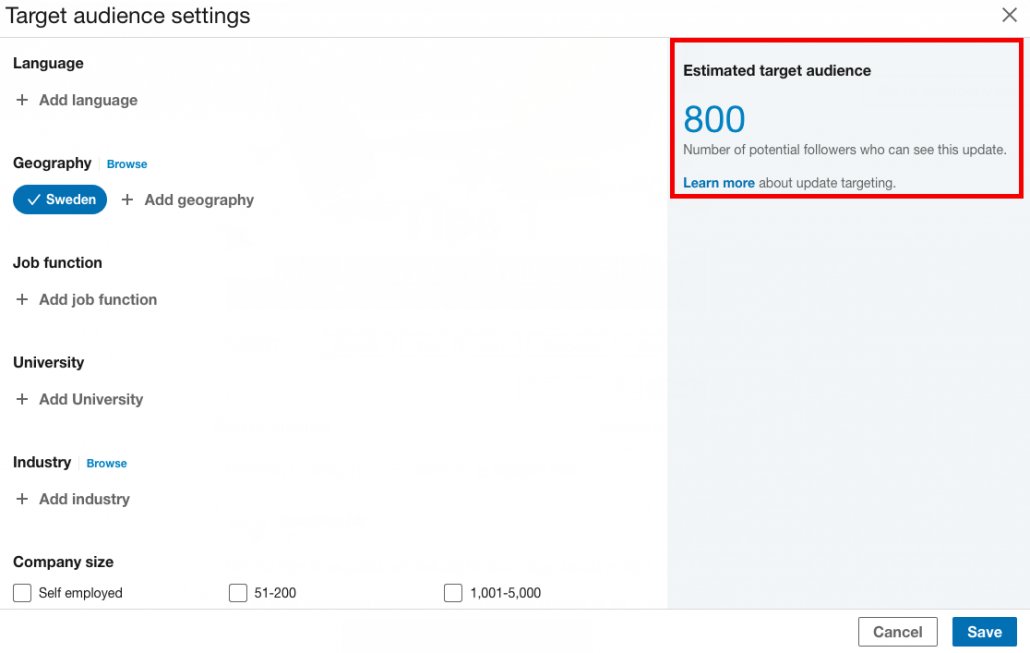Screen dimensions: 1030x653
Task: Browse geography options
Action: tap(127, 164)
